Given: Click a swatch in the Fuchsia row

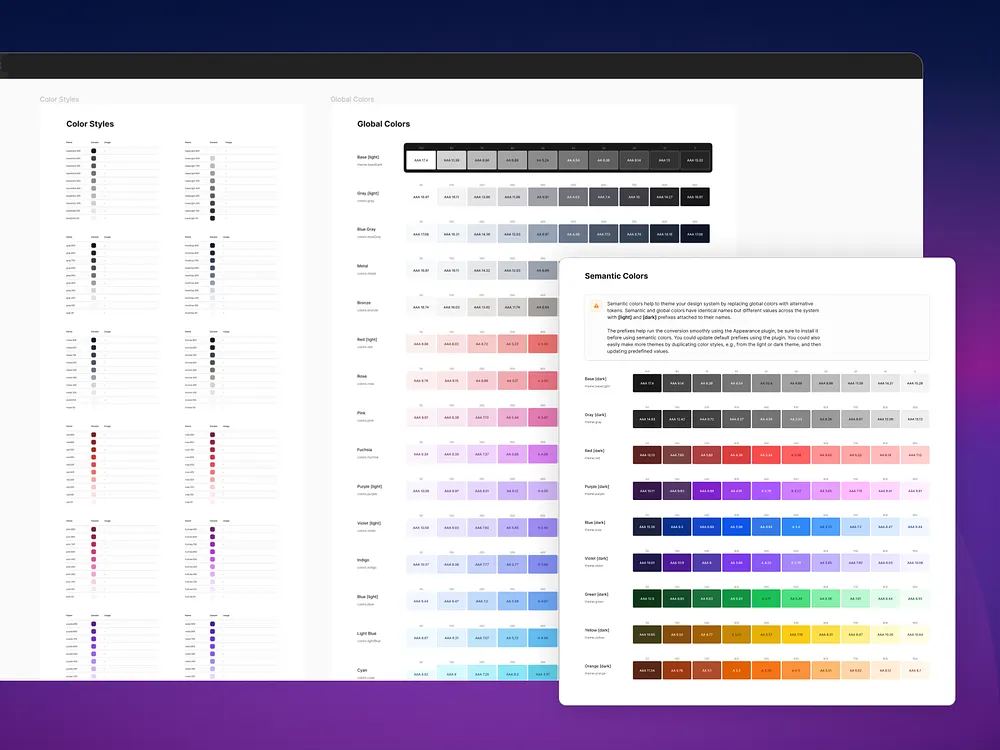Looking at the screenshot, I should click(x=490, y=453).
